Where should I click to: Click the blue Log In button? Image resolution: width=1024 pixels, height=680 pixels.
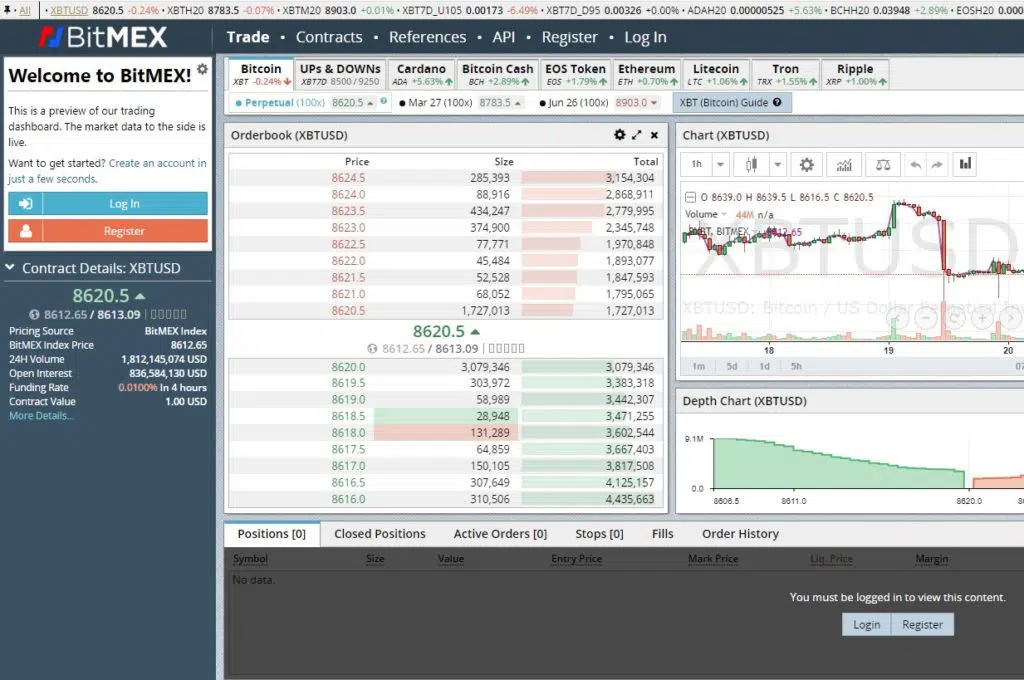click(108, 204)
